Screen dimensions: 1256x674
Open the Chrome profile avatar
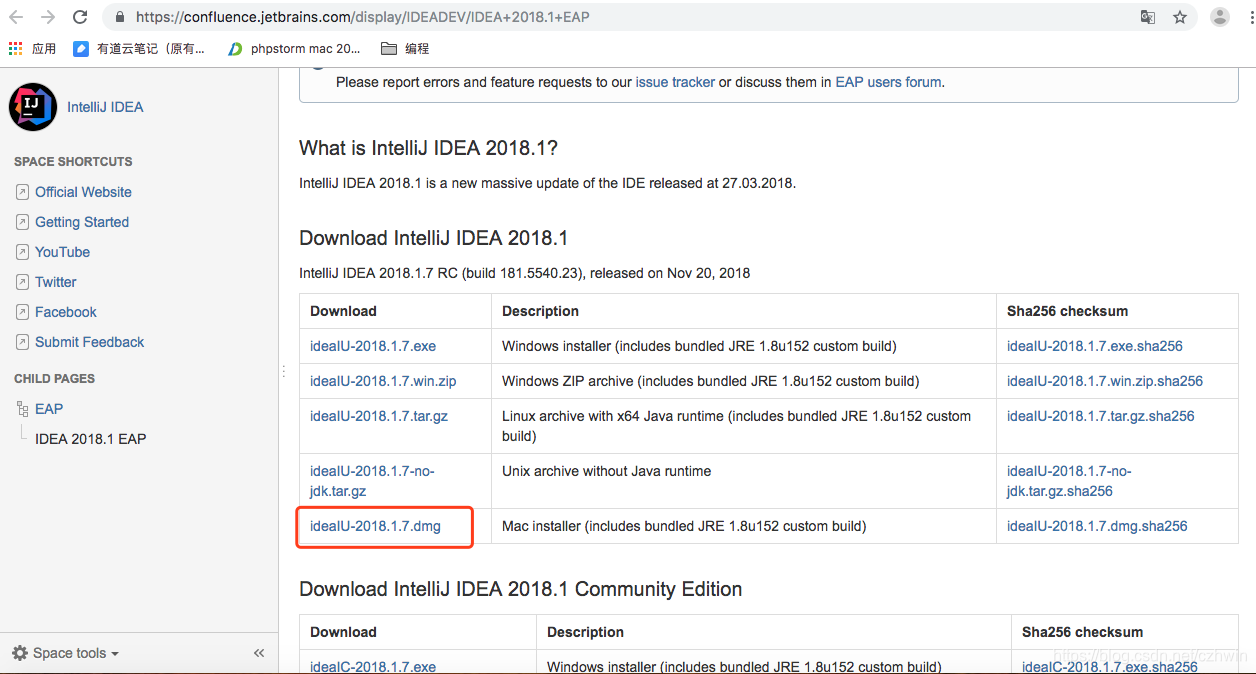point(1220,17)
